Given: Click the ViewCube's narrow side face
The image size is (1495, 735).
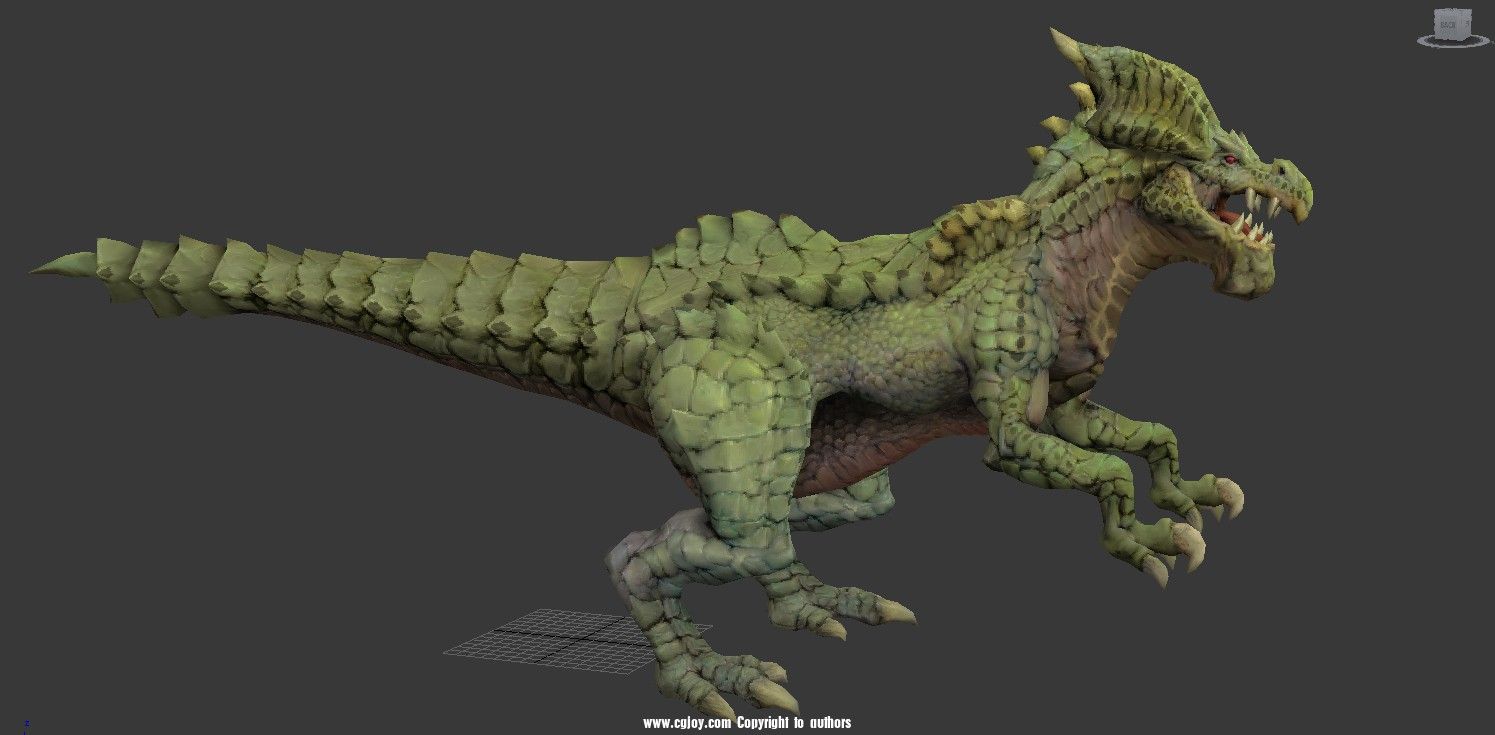Looking at the screenshot, I should coord(1466,23).
